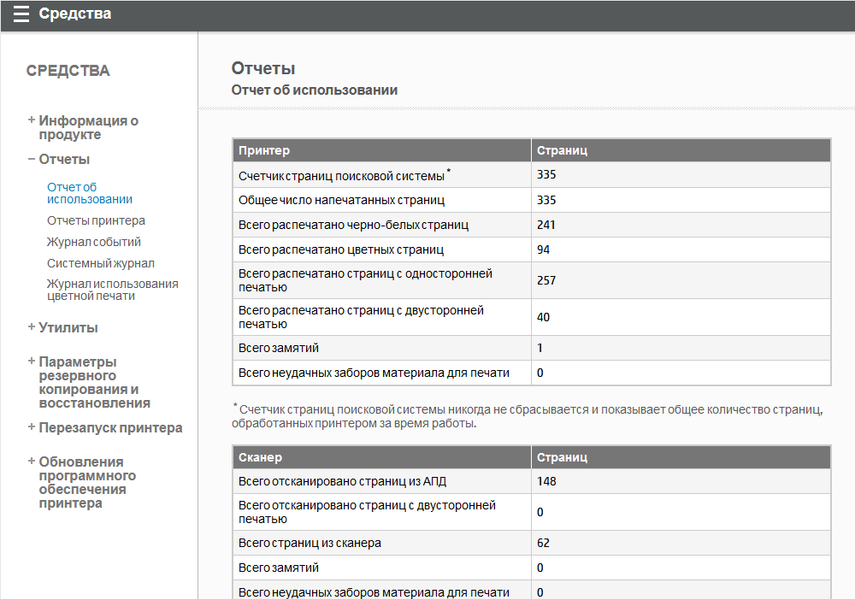Click Всего распечатано цветных страниц row
Screen dimensions: 855x599
pos(341,249)
